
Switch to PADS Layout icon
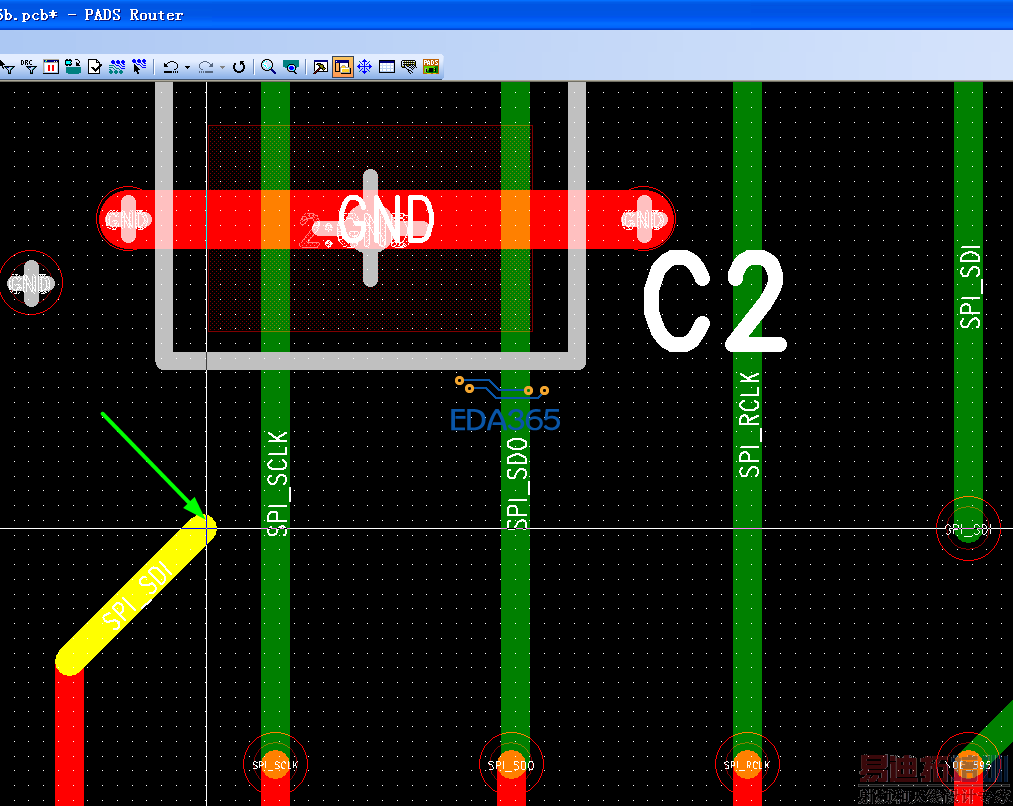click(431, 67)
